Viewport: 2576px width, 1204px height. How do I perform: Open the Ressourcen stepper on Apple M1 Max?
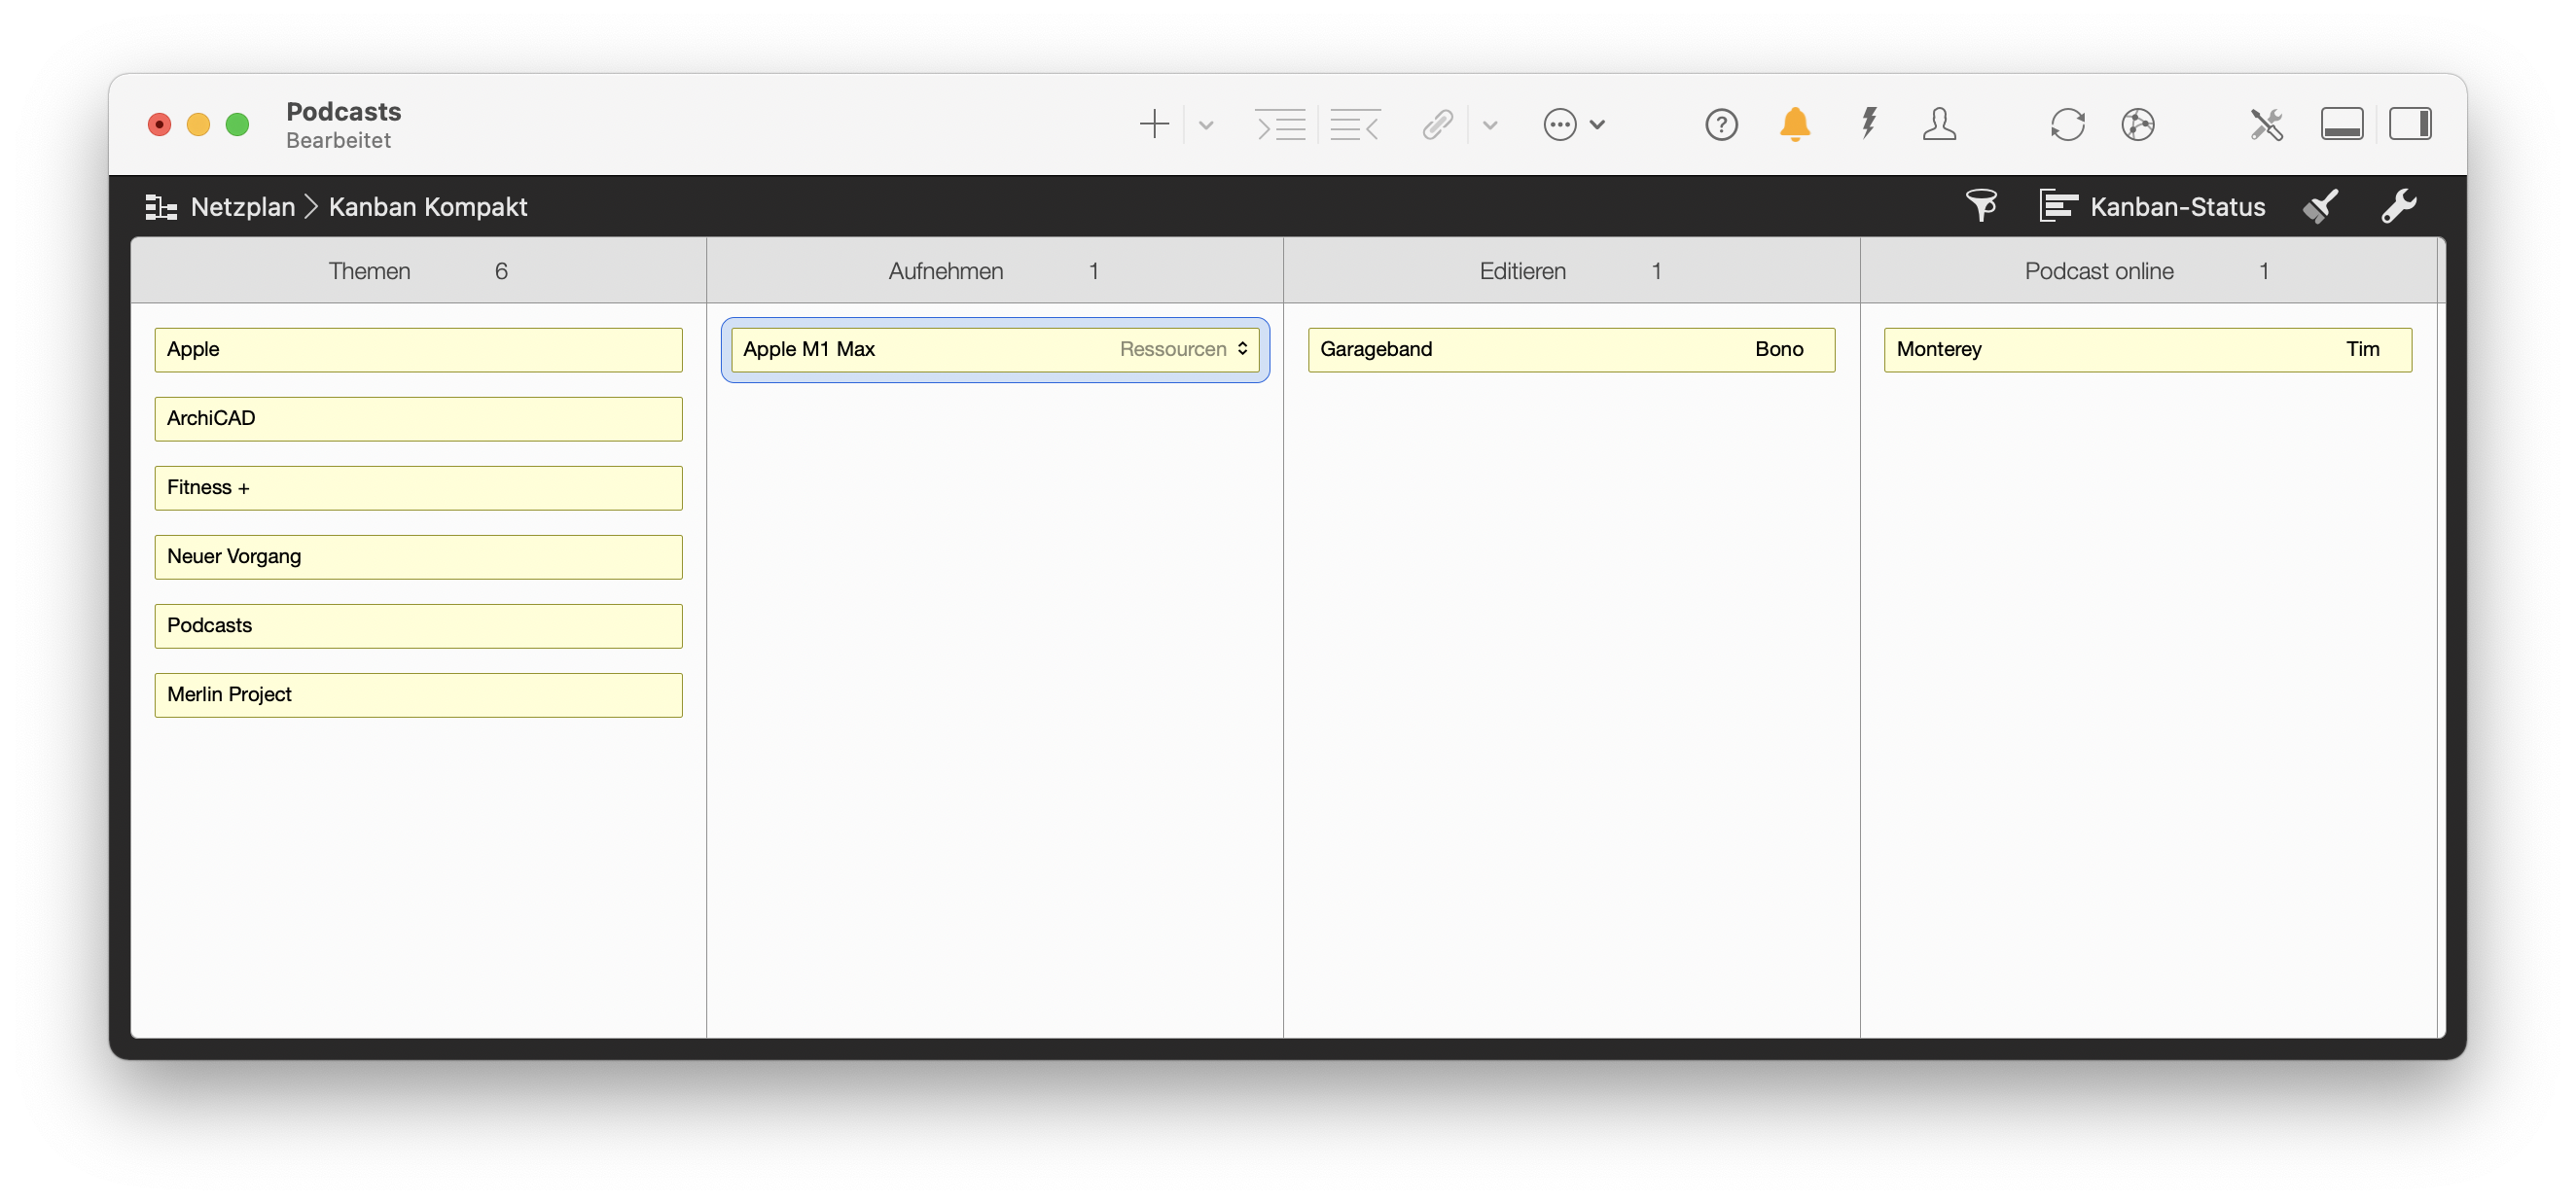pos(1243,349)
